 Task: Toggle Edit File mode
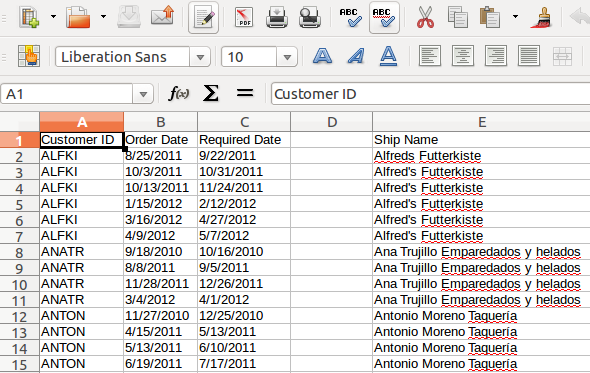[x=203, y=17]
